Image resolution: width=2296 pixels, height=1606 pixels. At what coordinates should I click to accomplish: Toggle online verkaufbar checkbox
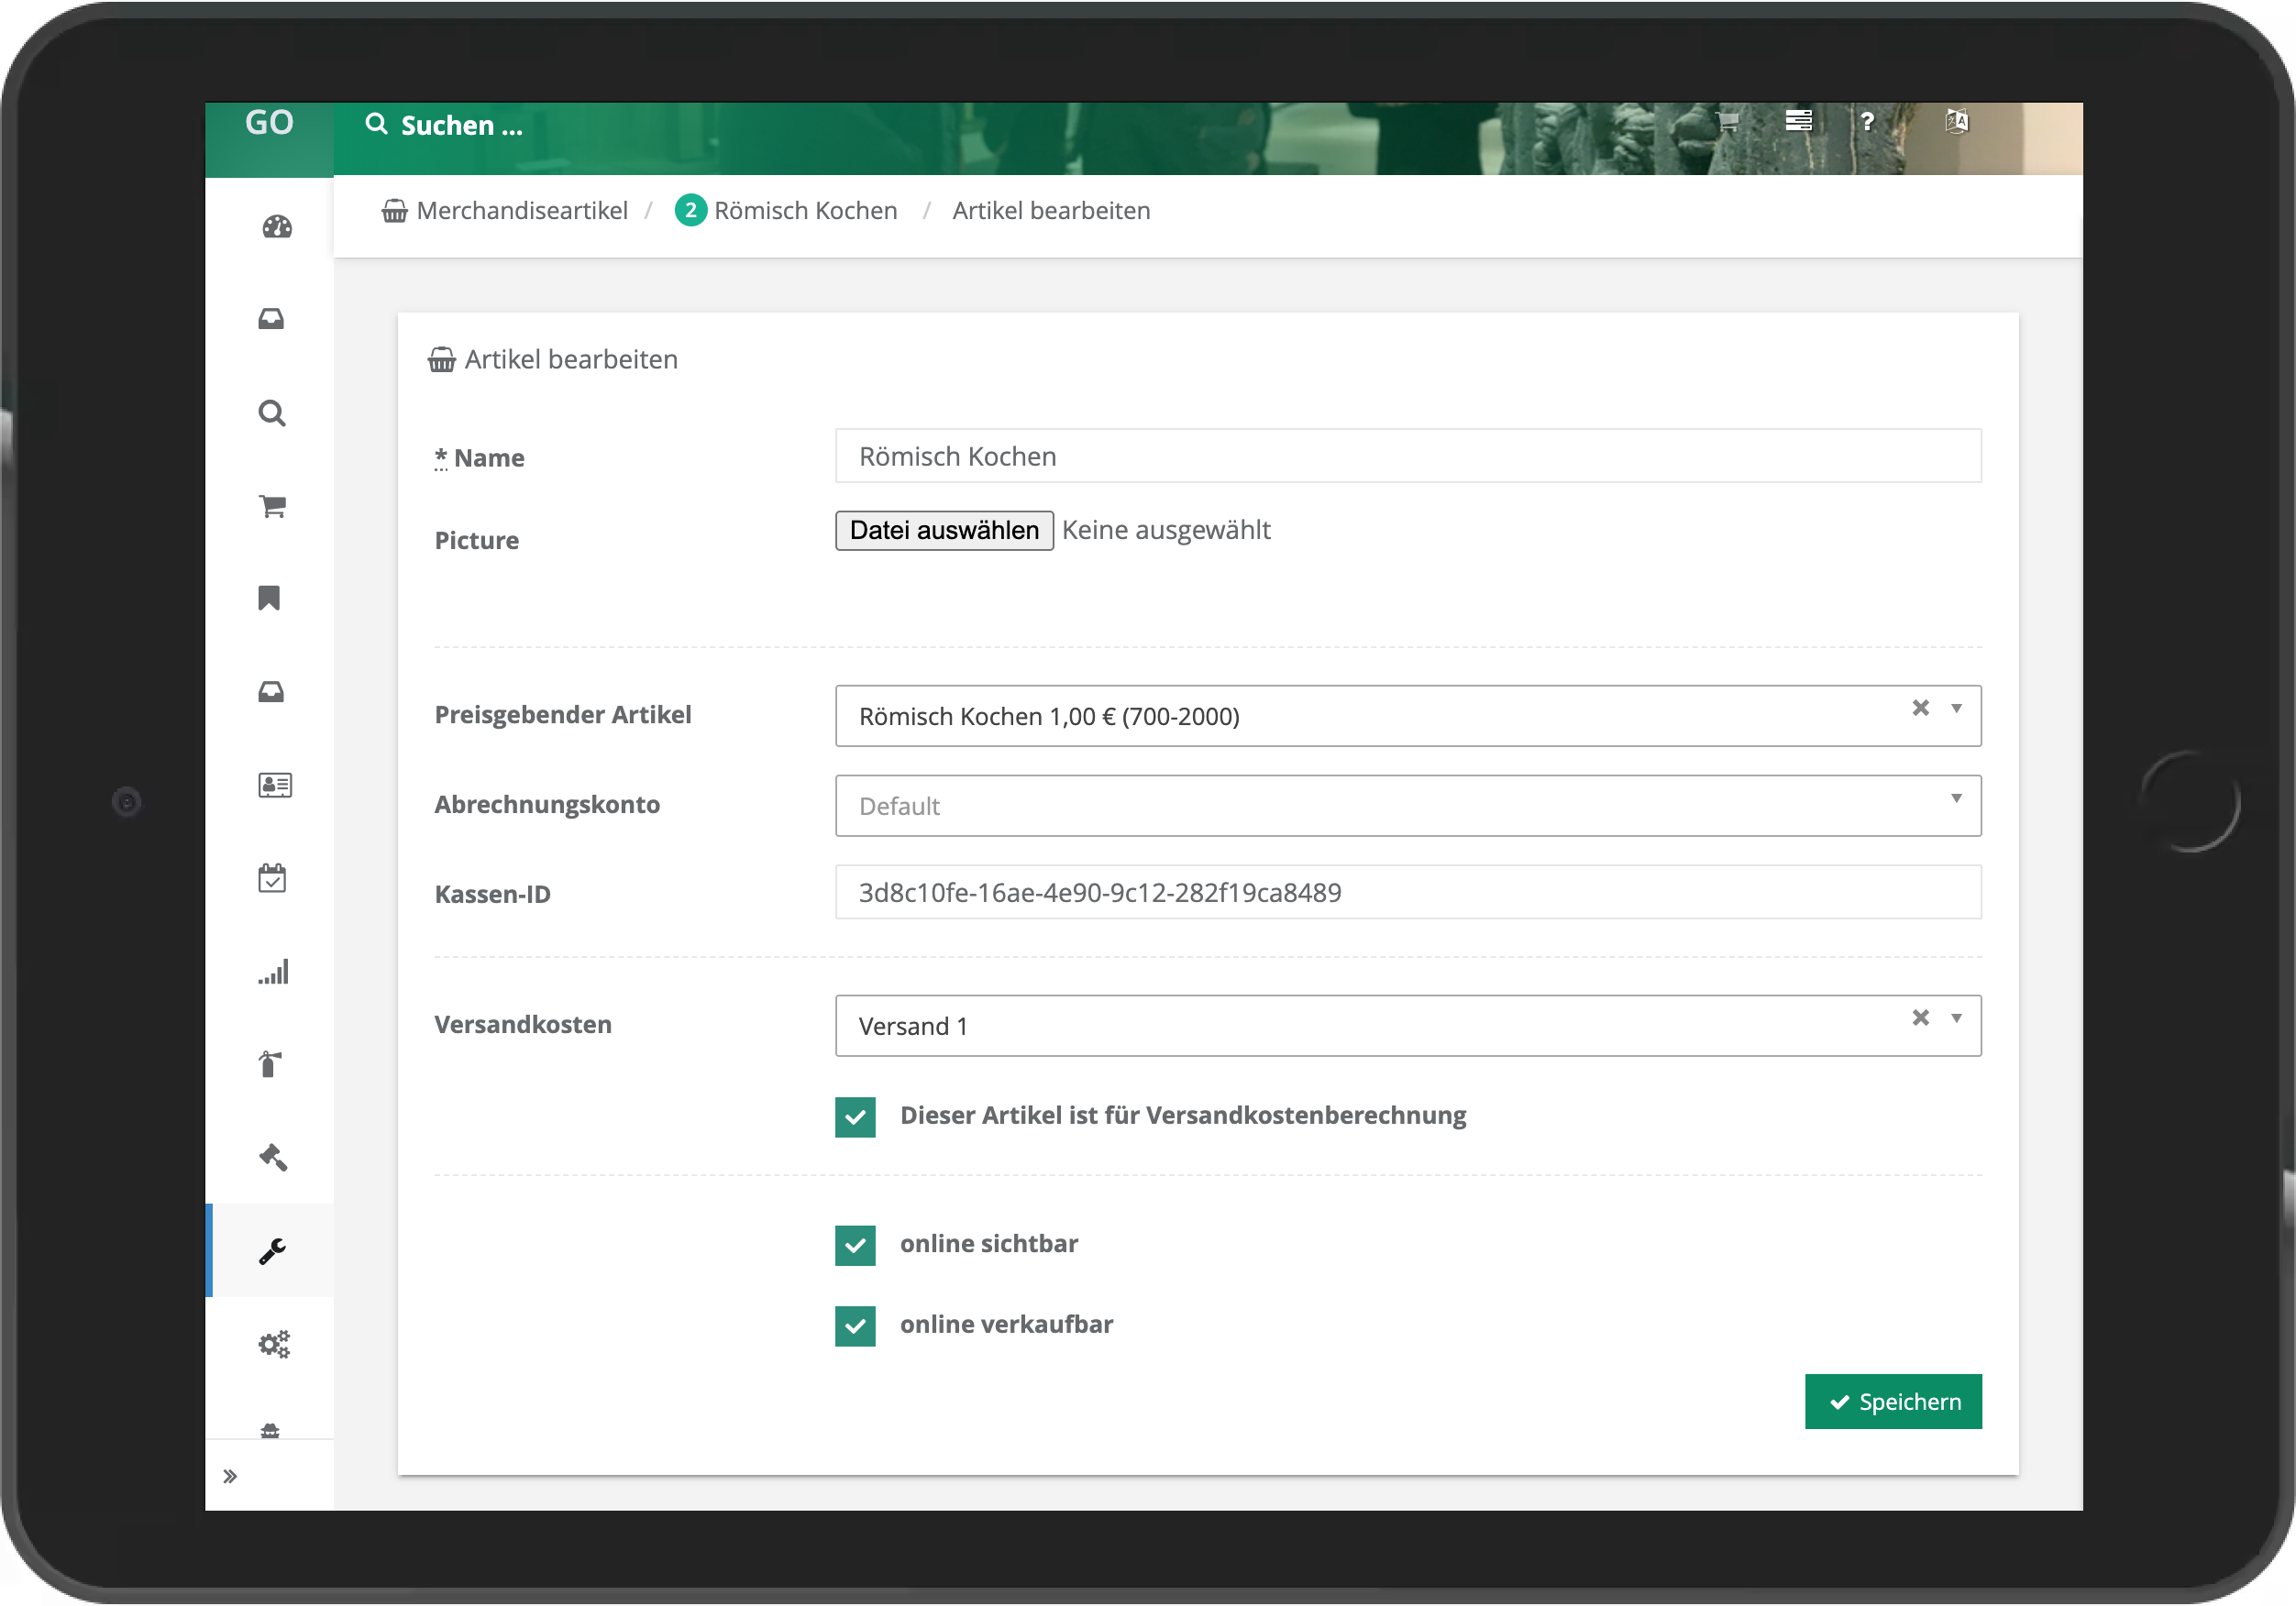[x=855, y=1326]
